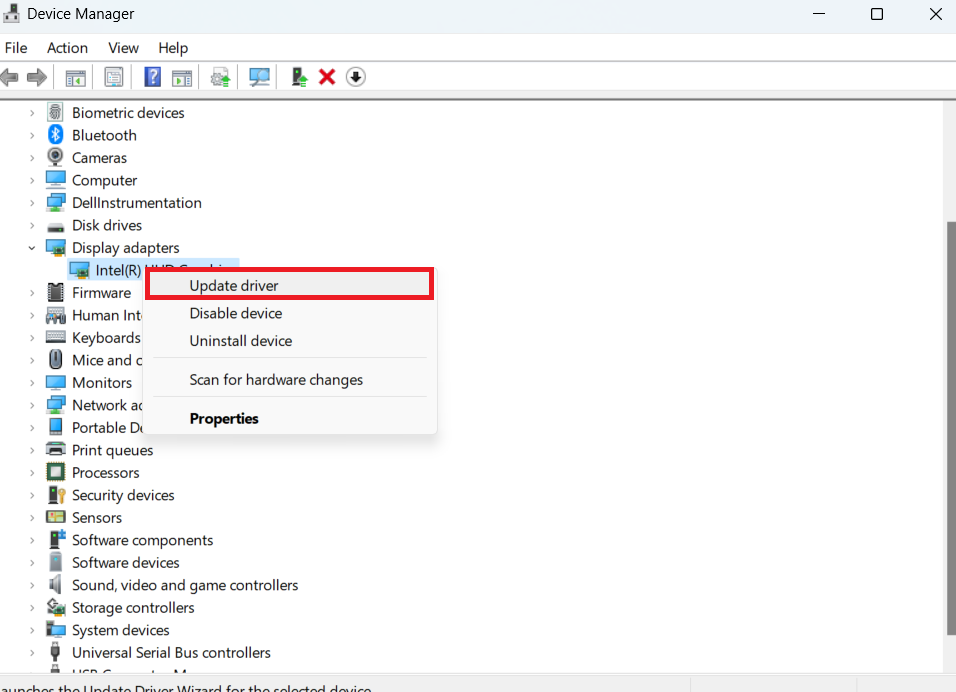Select the Network adapters row

(x=107, y=405)
